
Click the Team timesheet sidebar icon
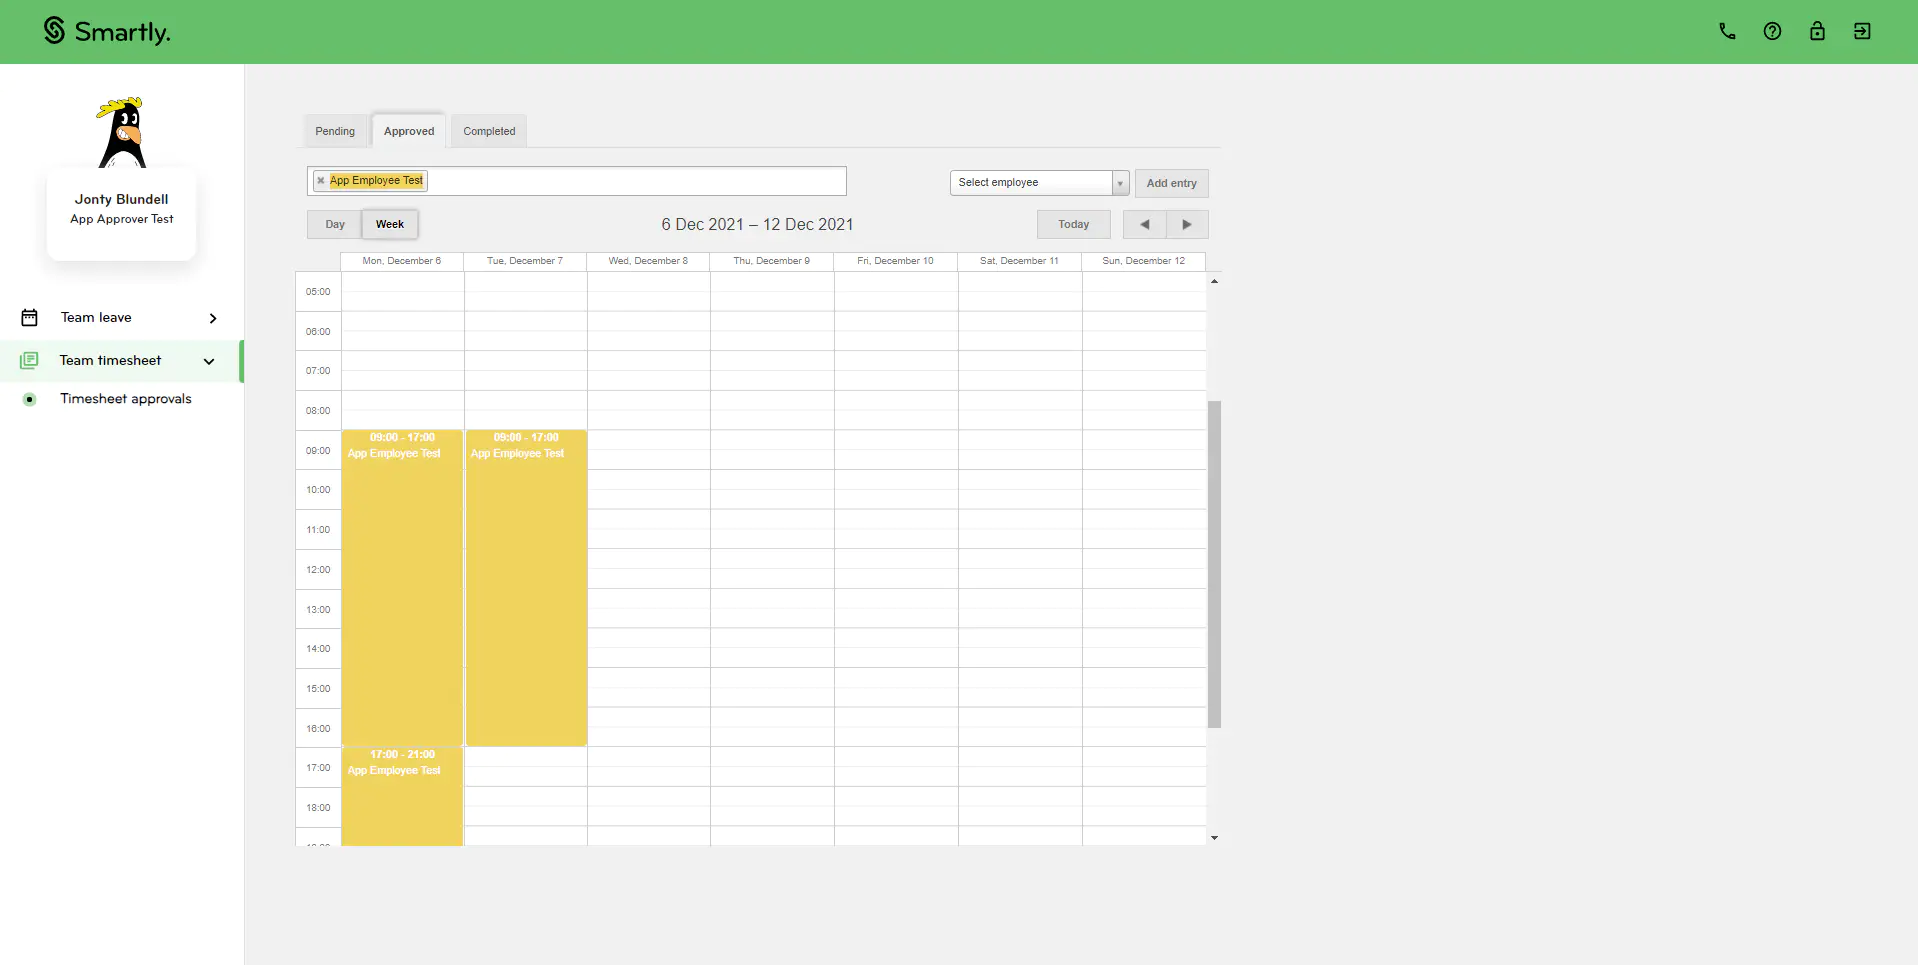tap(30, 360)
